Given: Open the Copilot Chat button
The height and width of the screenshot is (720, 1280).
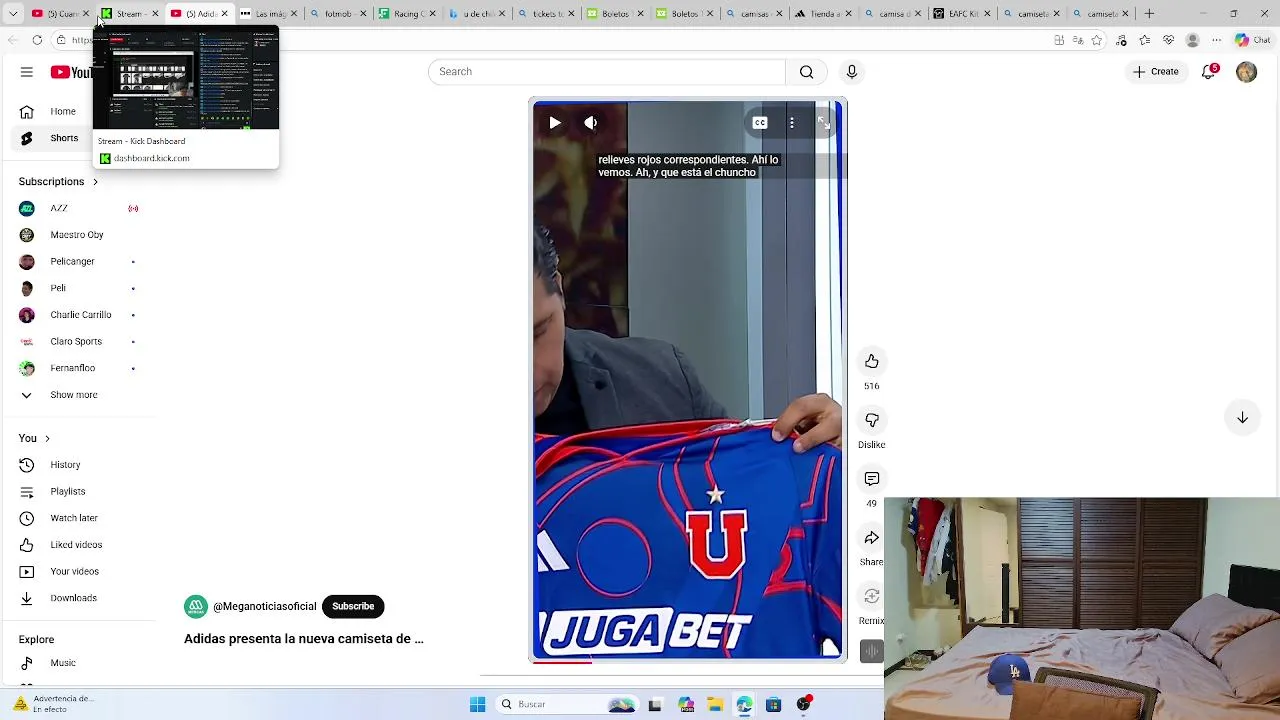Looking at the screenshot, I should 1253,40.
